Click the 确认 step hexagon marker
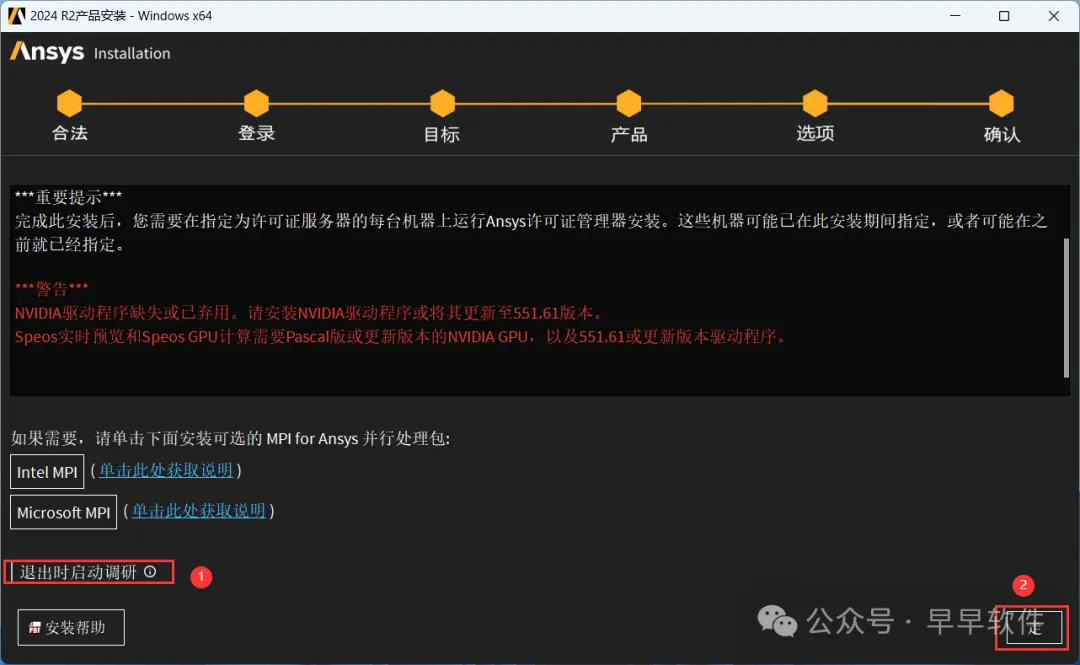This screenshot has height=665, width=1080. (1001, 103)
